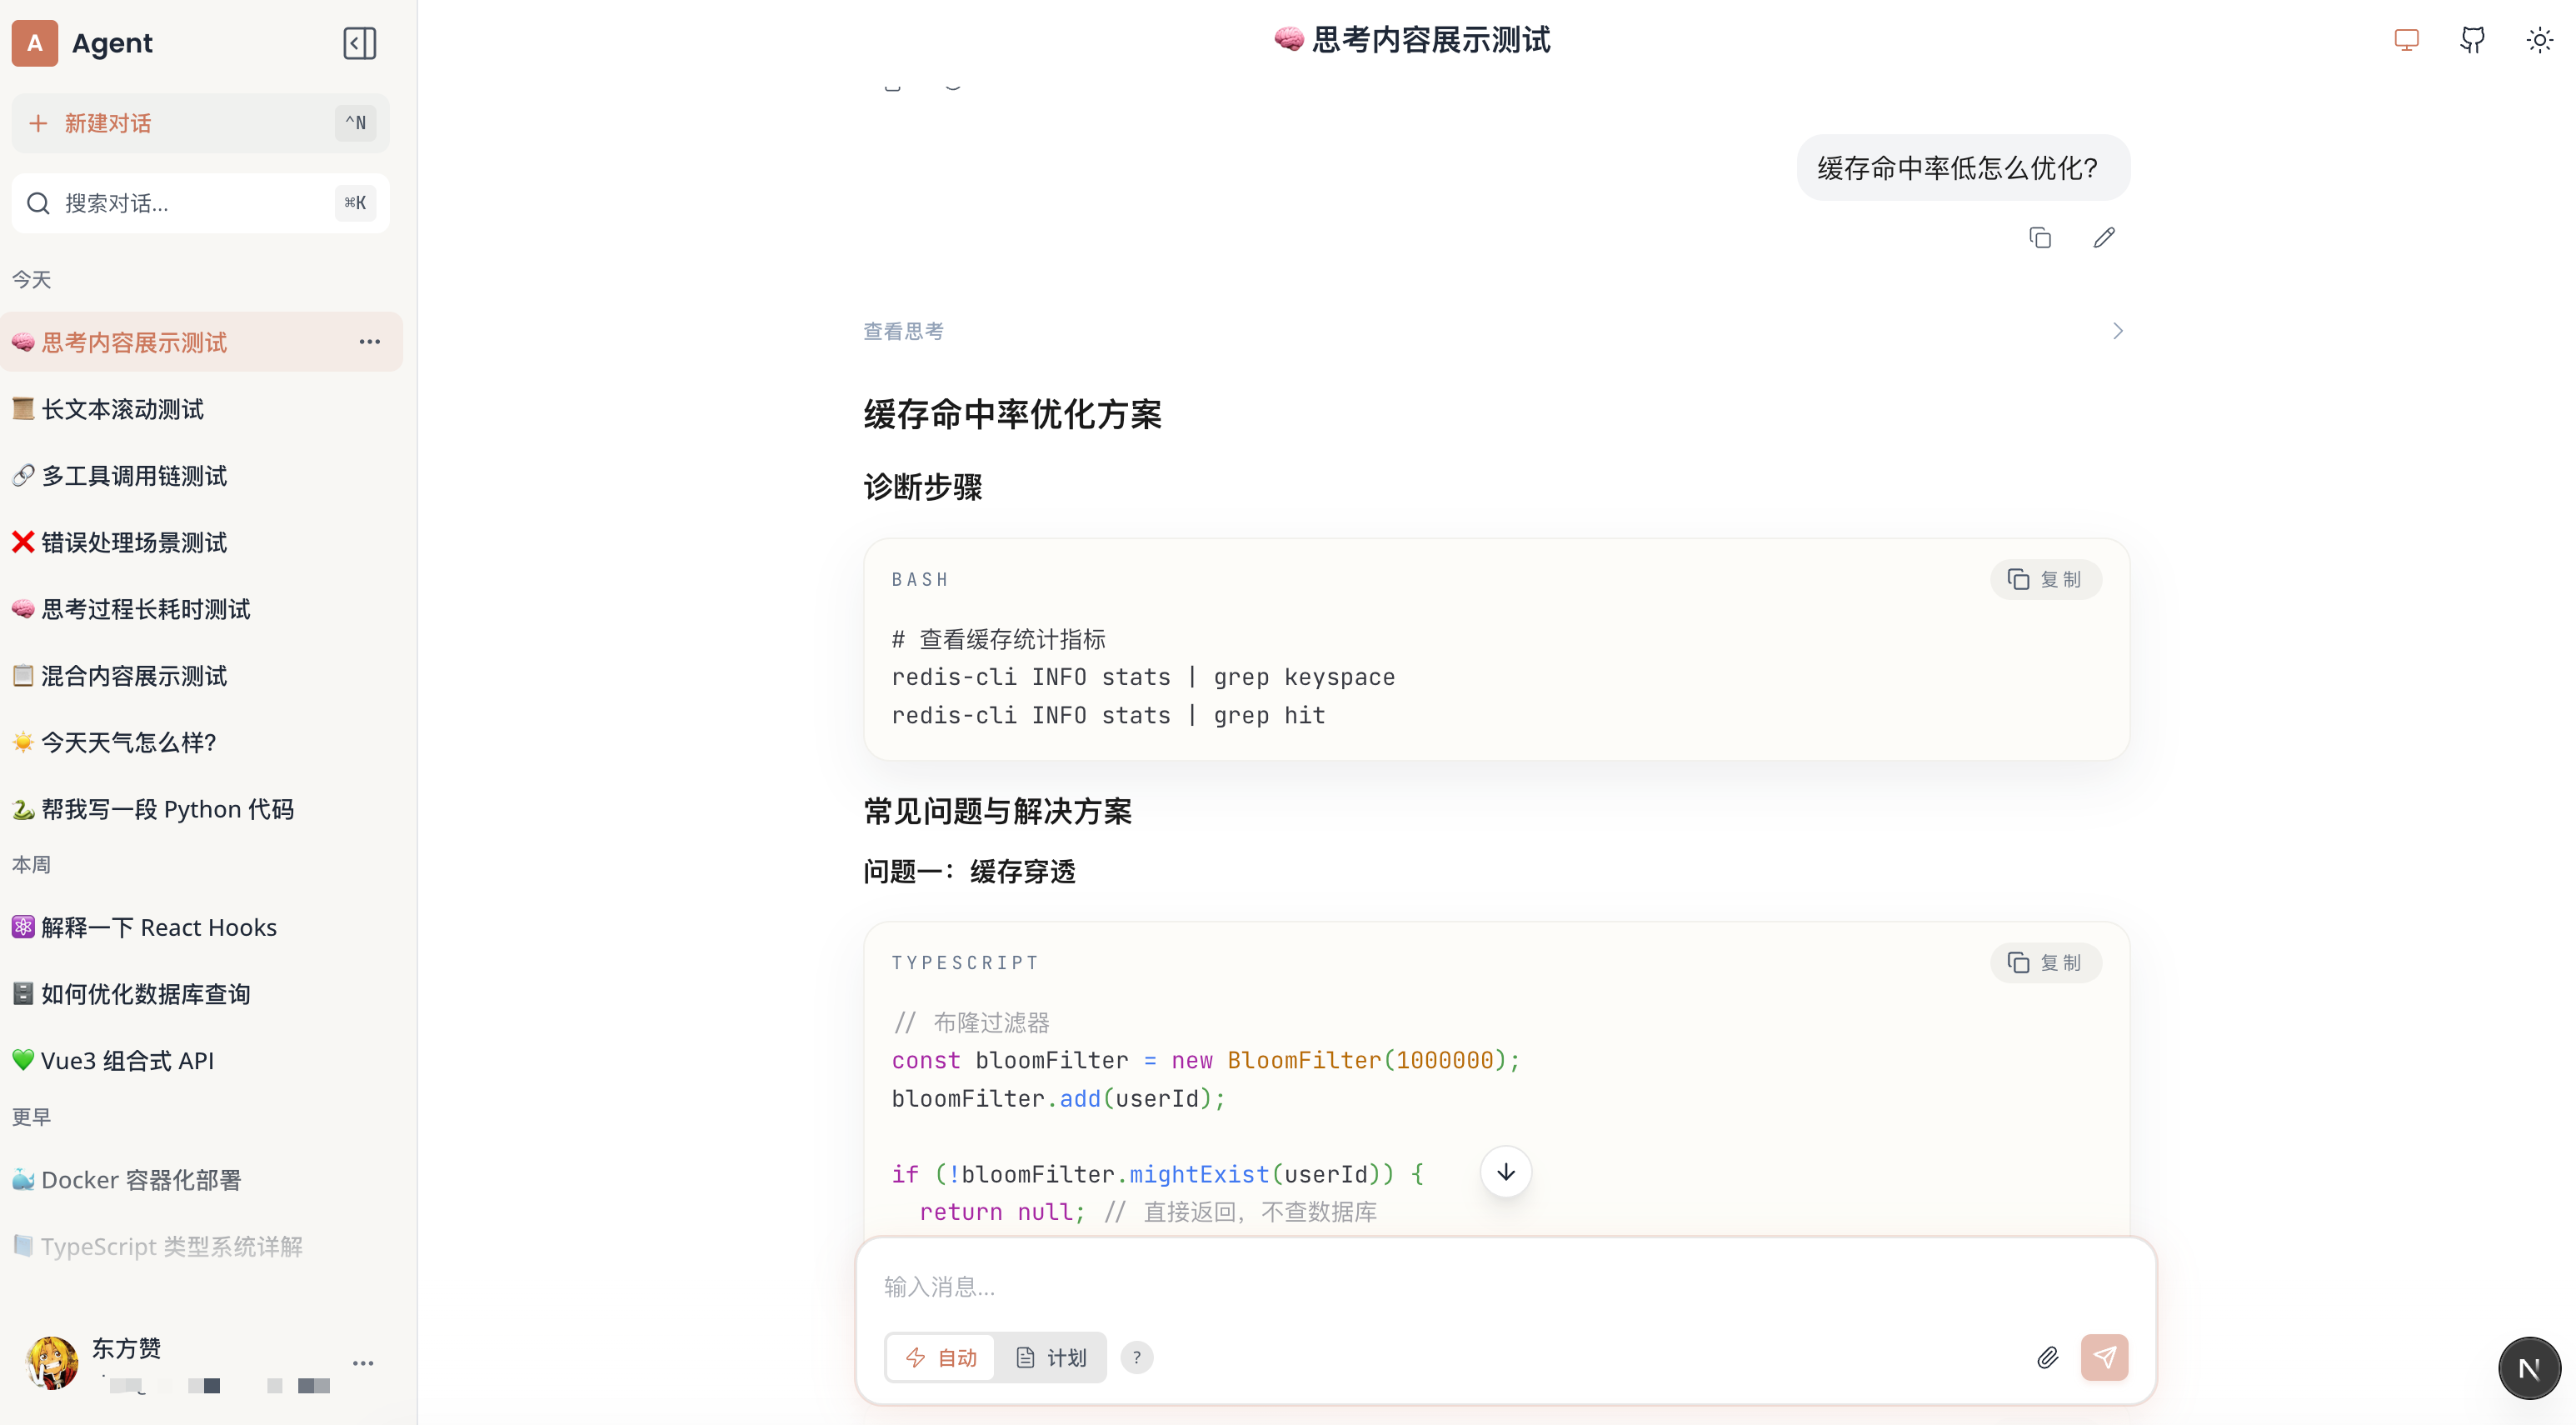Open the 长文本滚动测试 conversation
This screenshot has height=1425, width=2576.
(122, 409)
